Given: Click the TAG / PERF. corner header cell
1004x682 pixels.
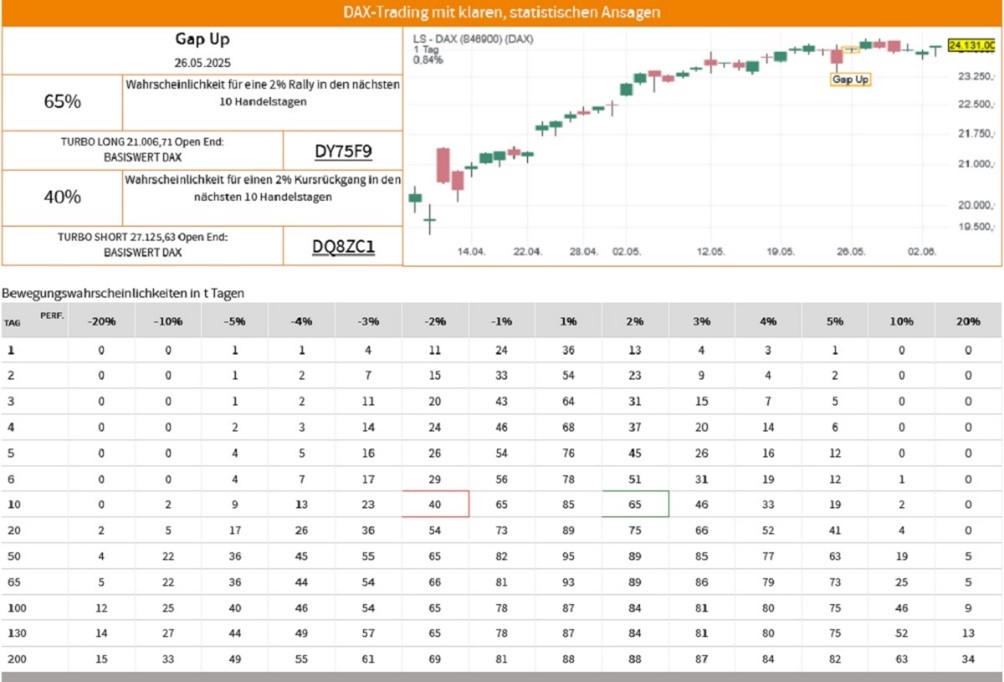Looking at the screenshot, I should coord(35,320).
